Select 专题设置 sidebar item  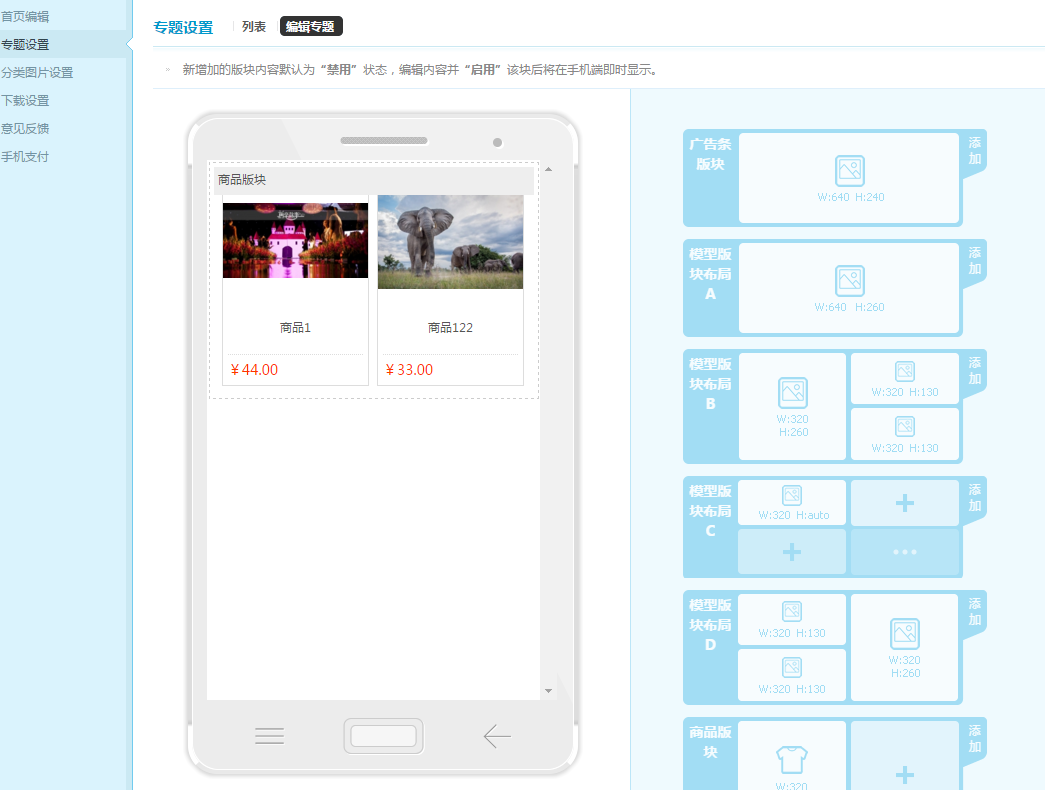25,45
